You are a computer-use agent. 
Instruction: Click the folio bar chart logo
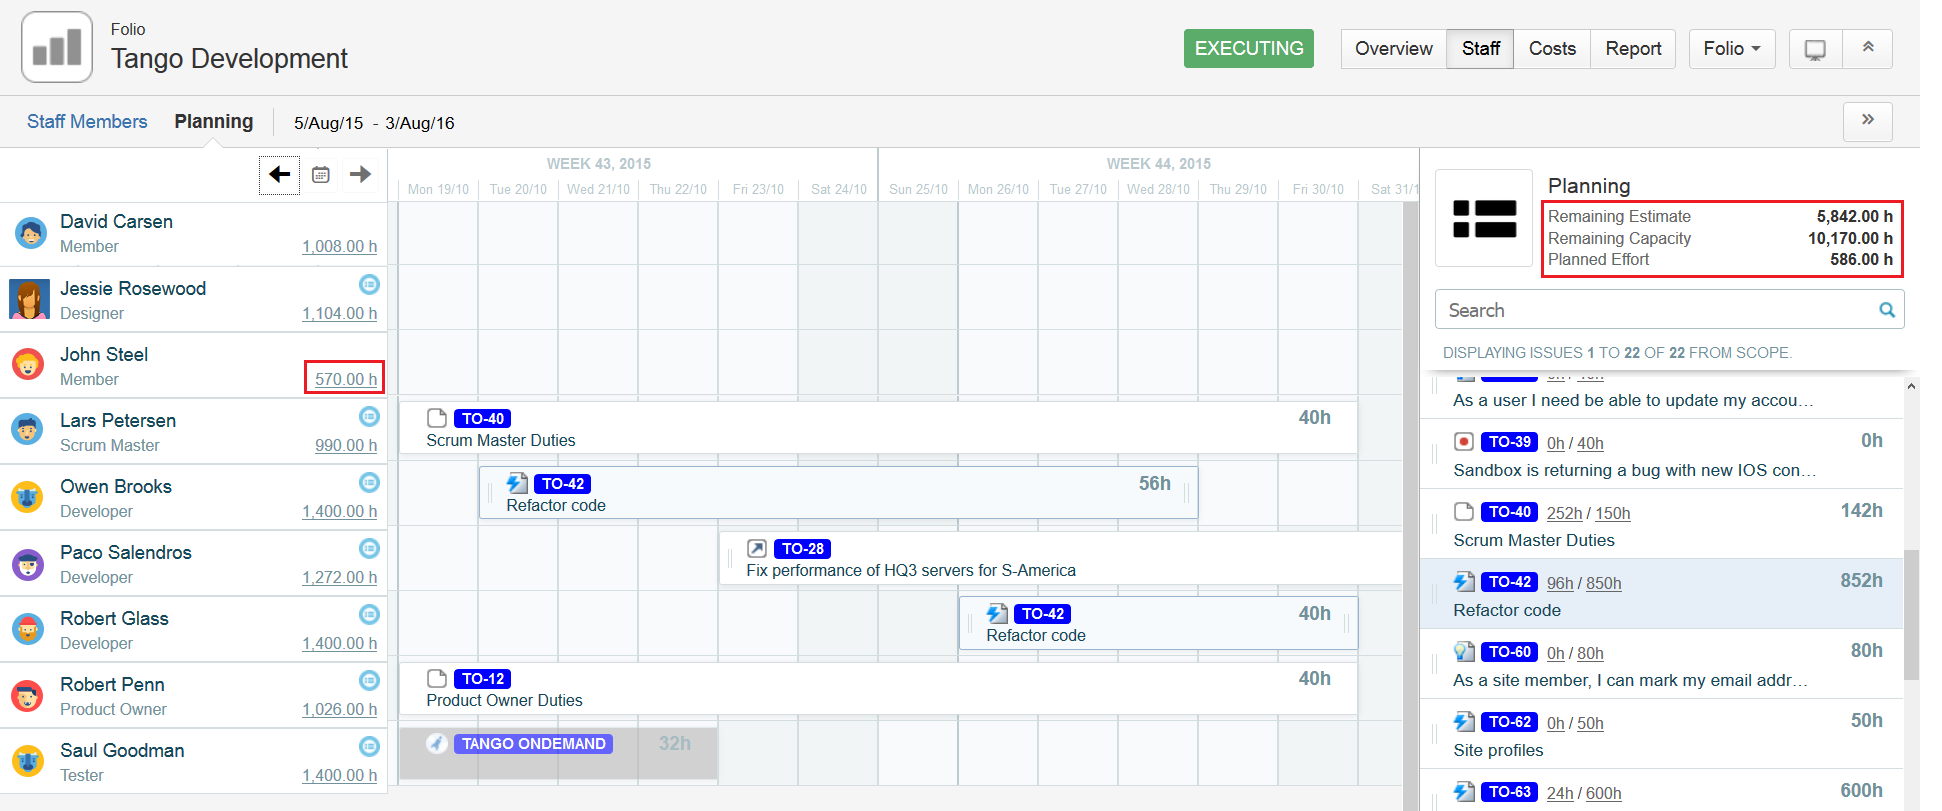pyautogui.click(x=57, y=48)
